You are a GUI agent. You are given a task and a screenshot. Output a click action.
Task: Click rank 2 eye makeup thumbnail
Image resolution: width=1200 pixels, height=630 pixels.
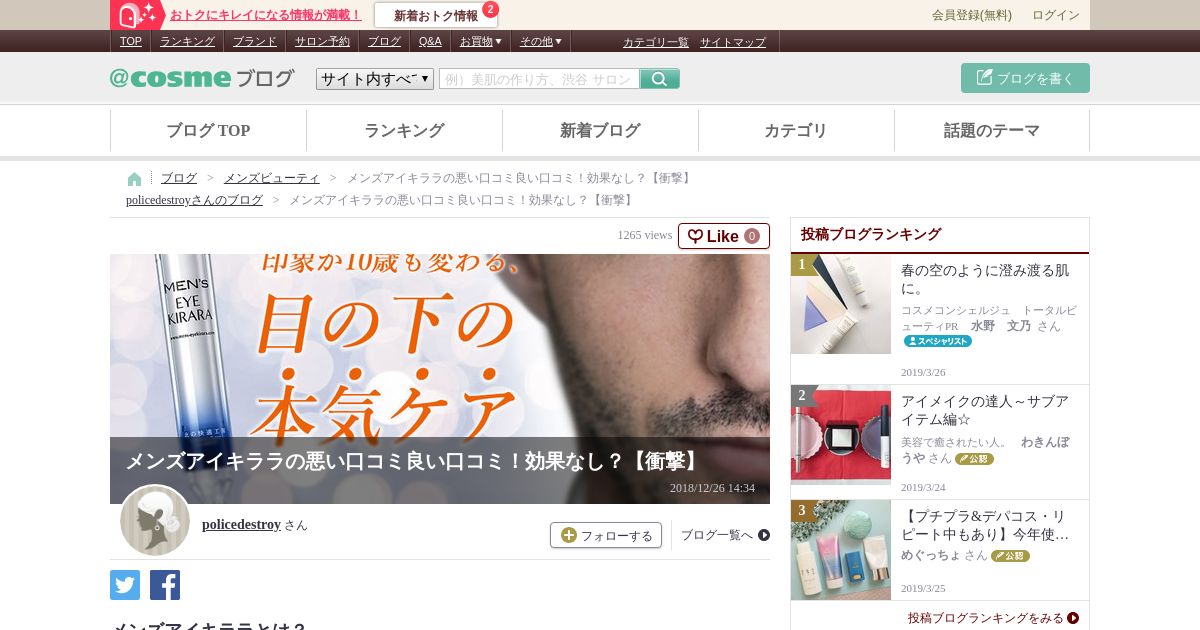pyautogui.click(x=841, y=435)
